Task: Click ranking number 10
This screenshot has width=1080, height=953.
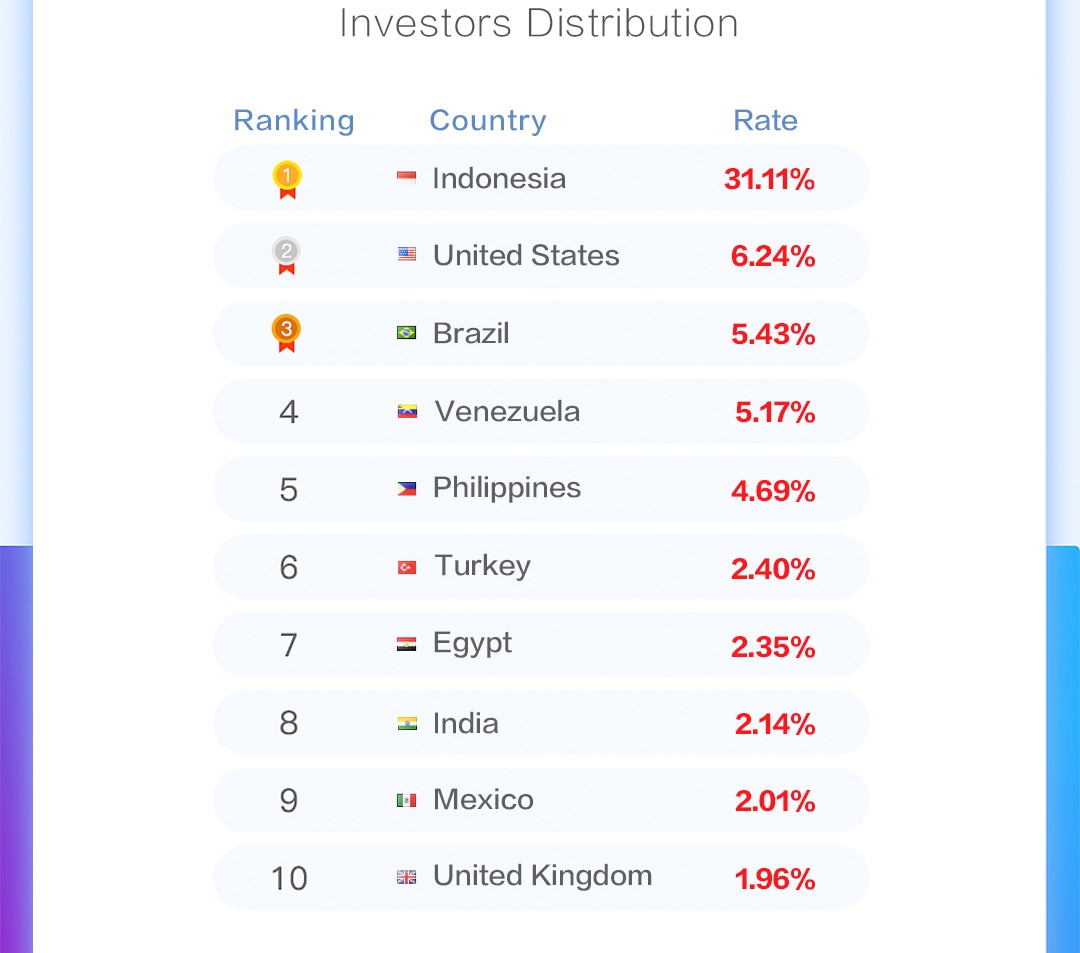Action: [x=289, y=878]
